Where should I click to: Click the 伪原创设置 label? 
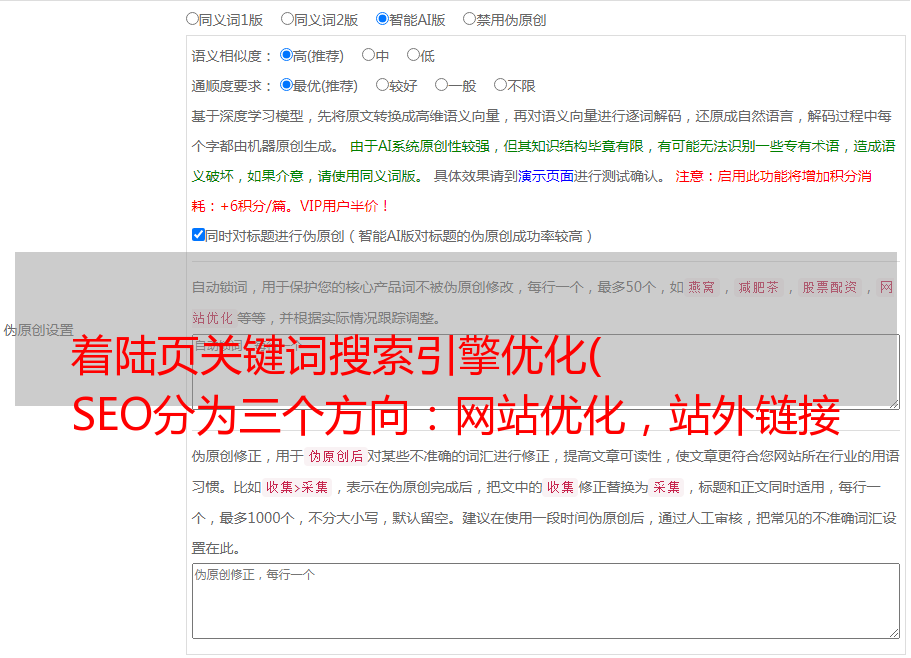coord(38,330)
